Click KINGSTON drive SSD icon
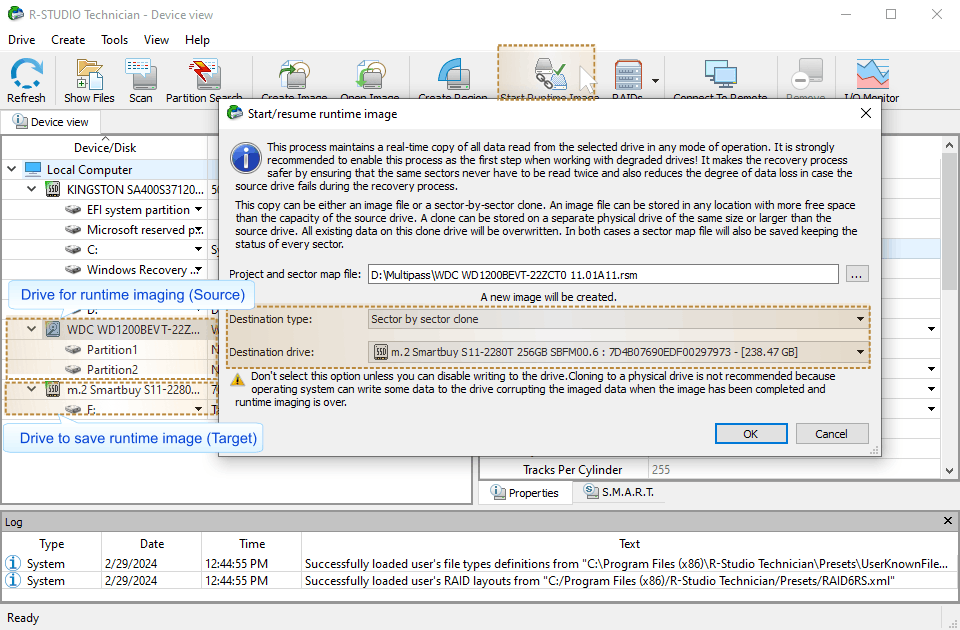Viewport: 960px width, 630px height. click(x=53, y=189)
